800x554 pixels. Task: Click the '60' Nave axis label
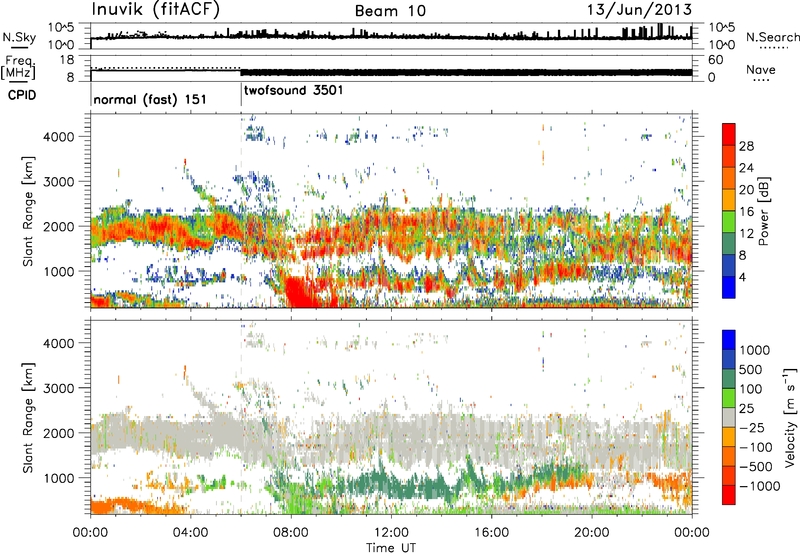pyautogui.click(x=715, y=60)
